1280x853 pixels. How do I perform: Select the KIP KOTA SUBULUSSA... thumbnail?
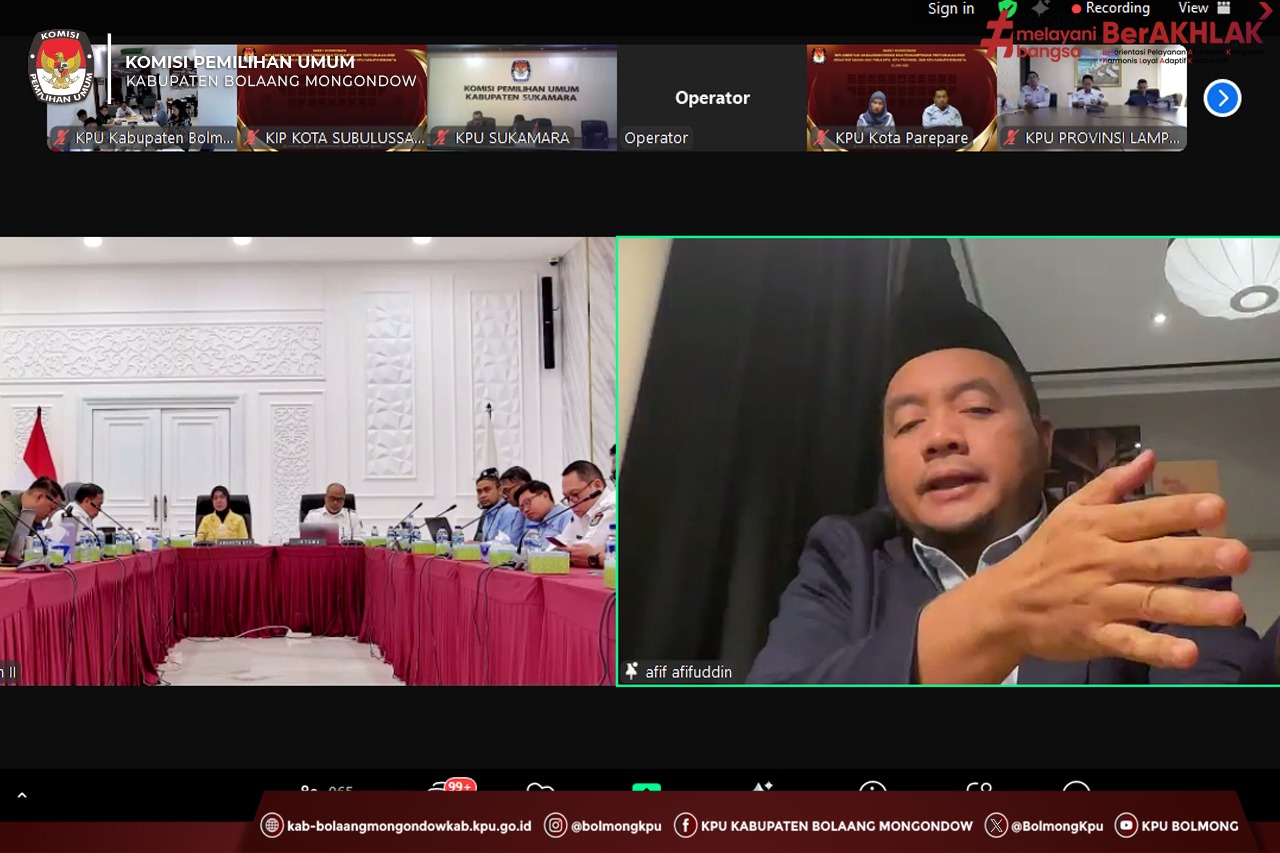(332, 97)
